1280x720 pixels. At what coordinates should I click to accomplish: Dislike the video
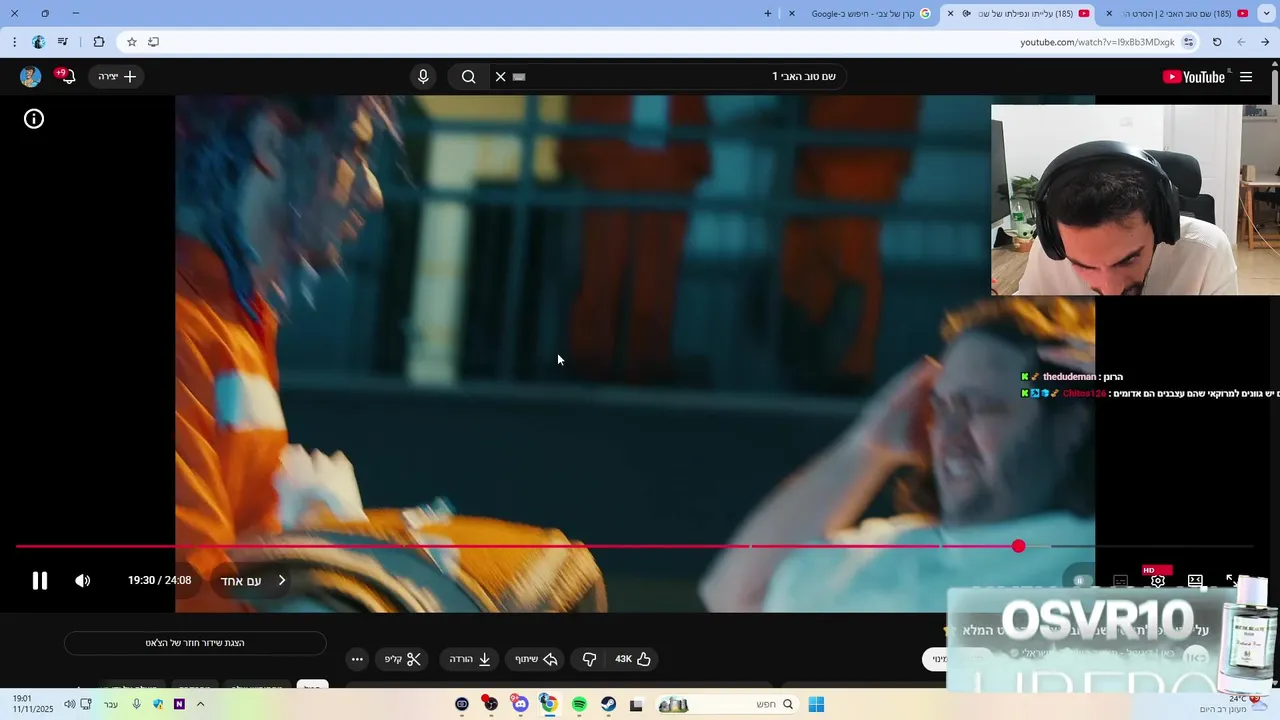(589, 659)
